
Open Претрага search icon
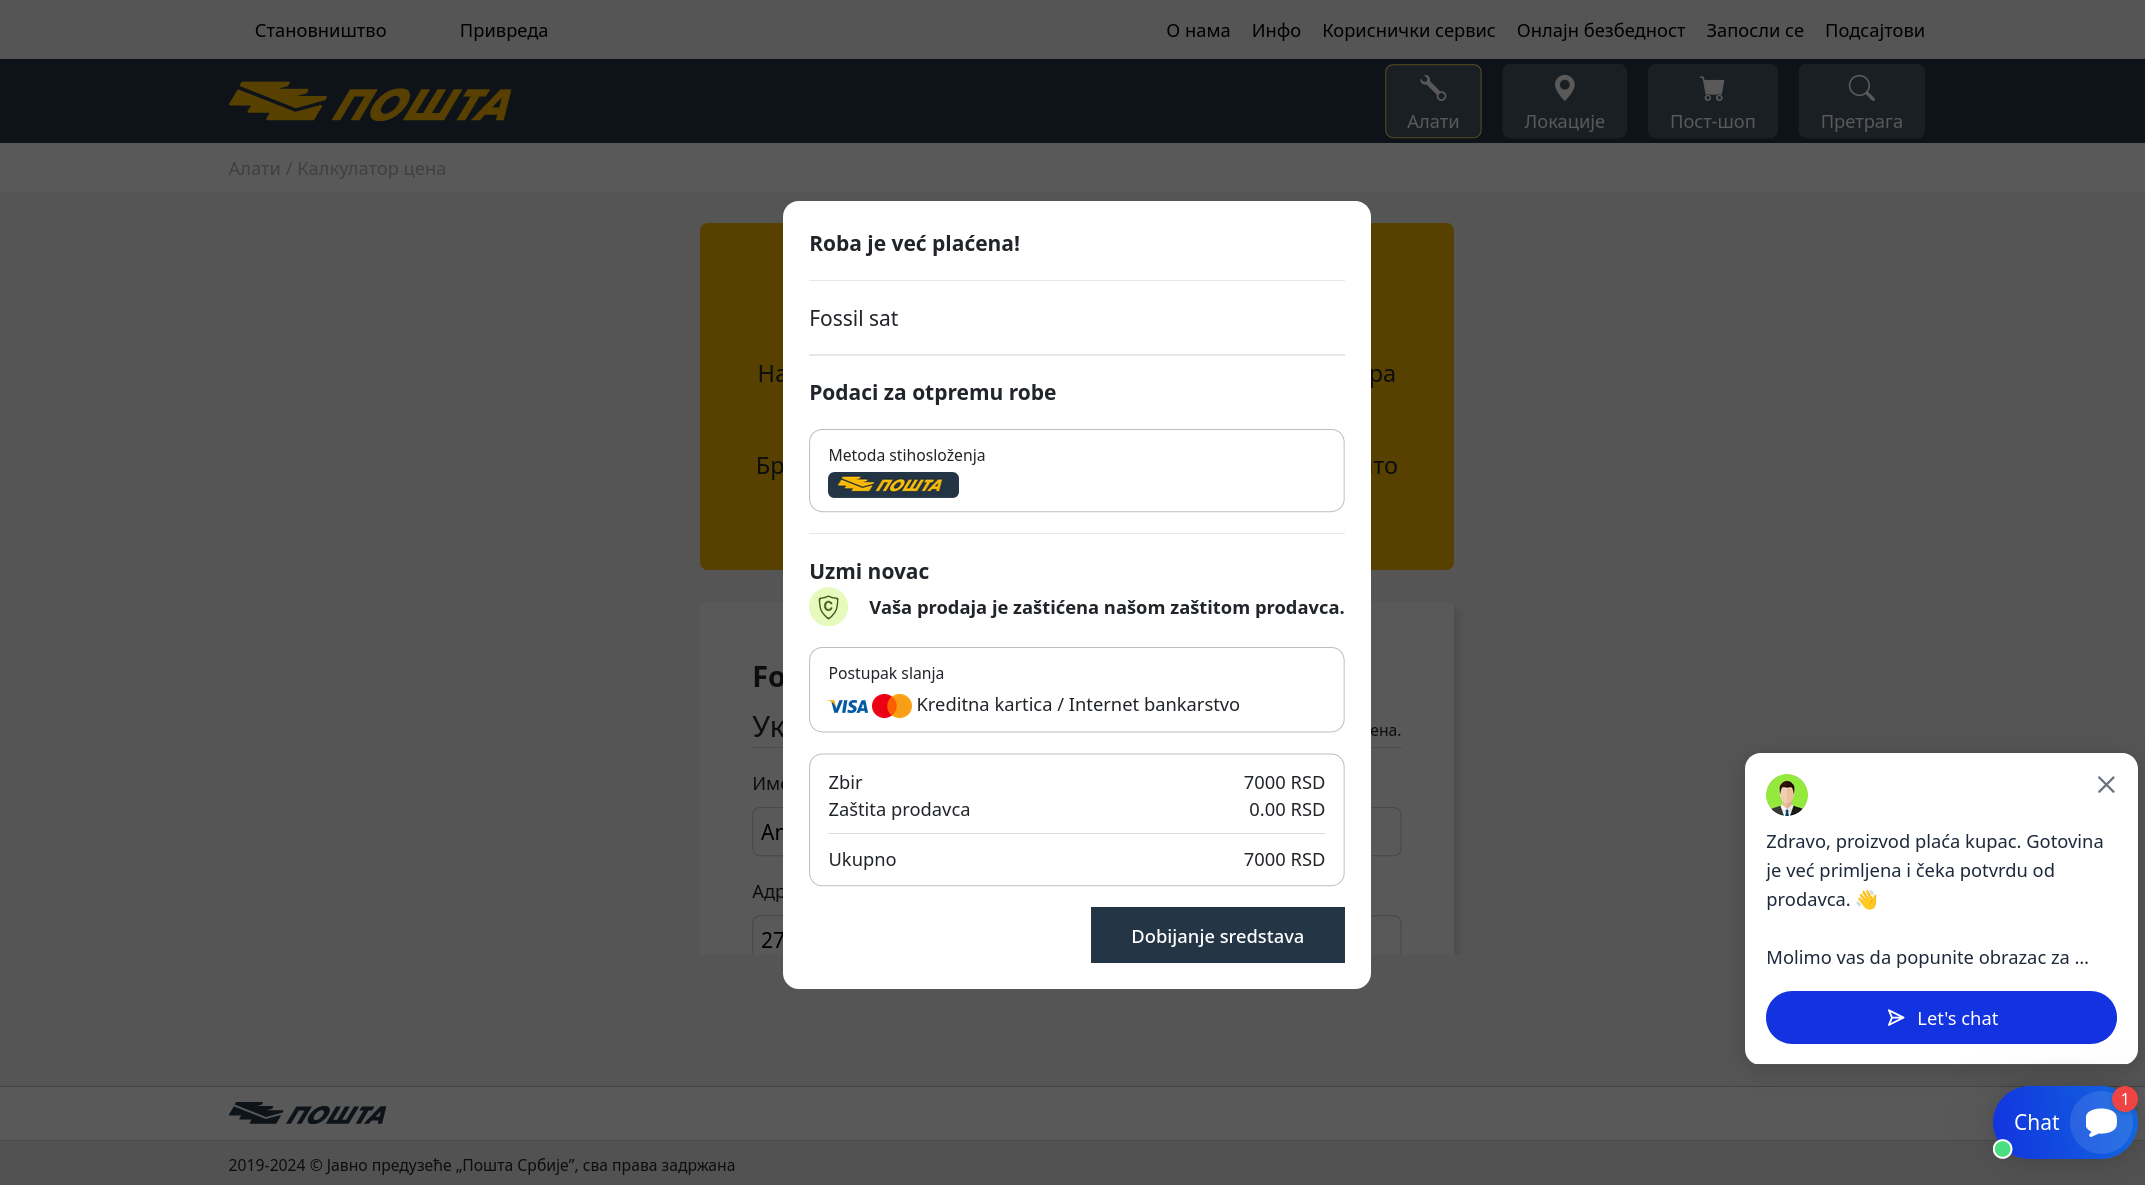tap(1861, 101)
